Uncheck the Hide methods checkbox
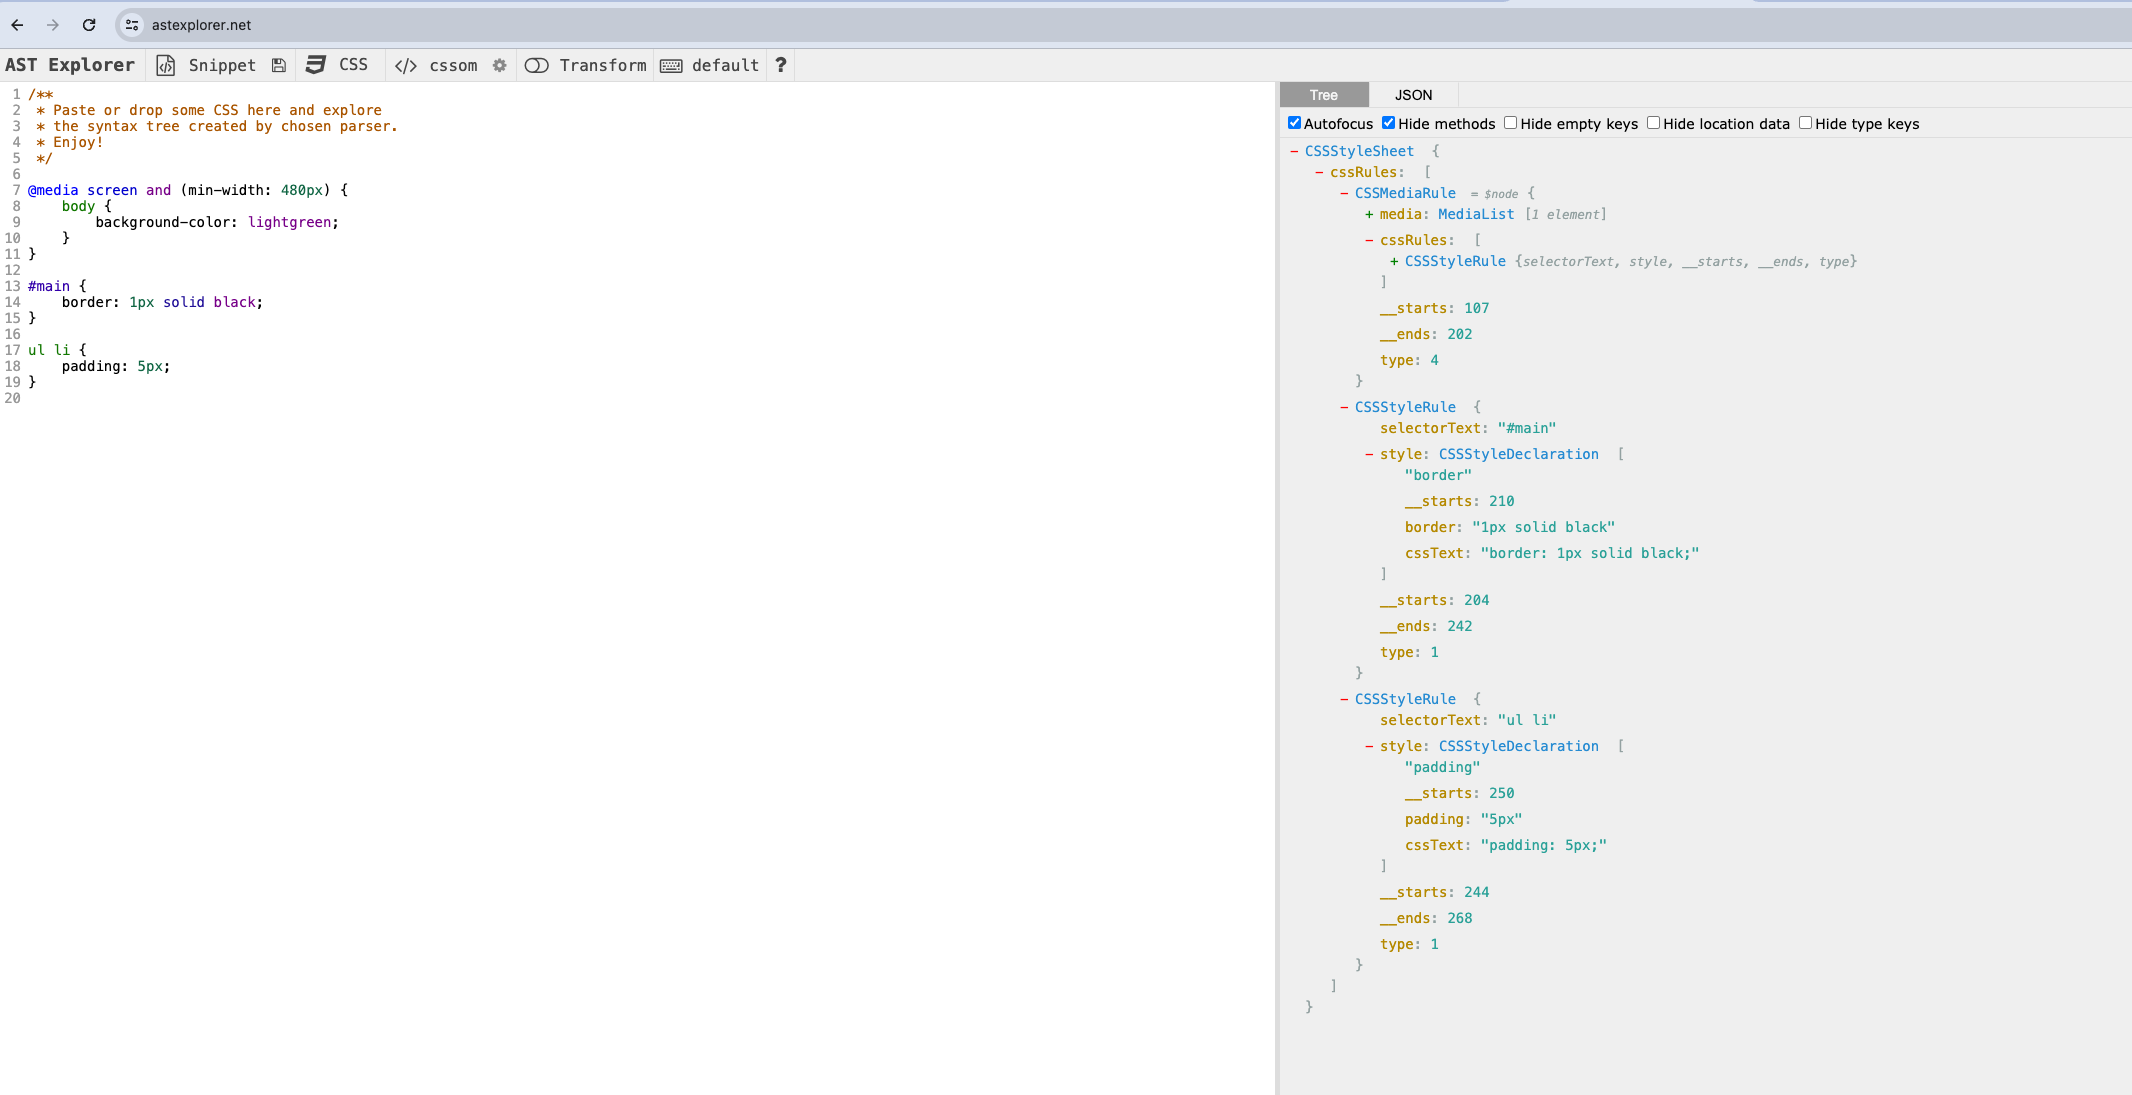2132x1095 pixels. point(1388,123)
